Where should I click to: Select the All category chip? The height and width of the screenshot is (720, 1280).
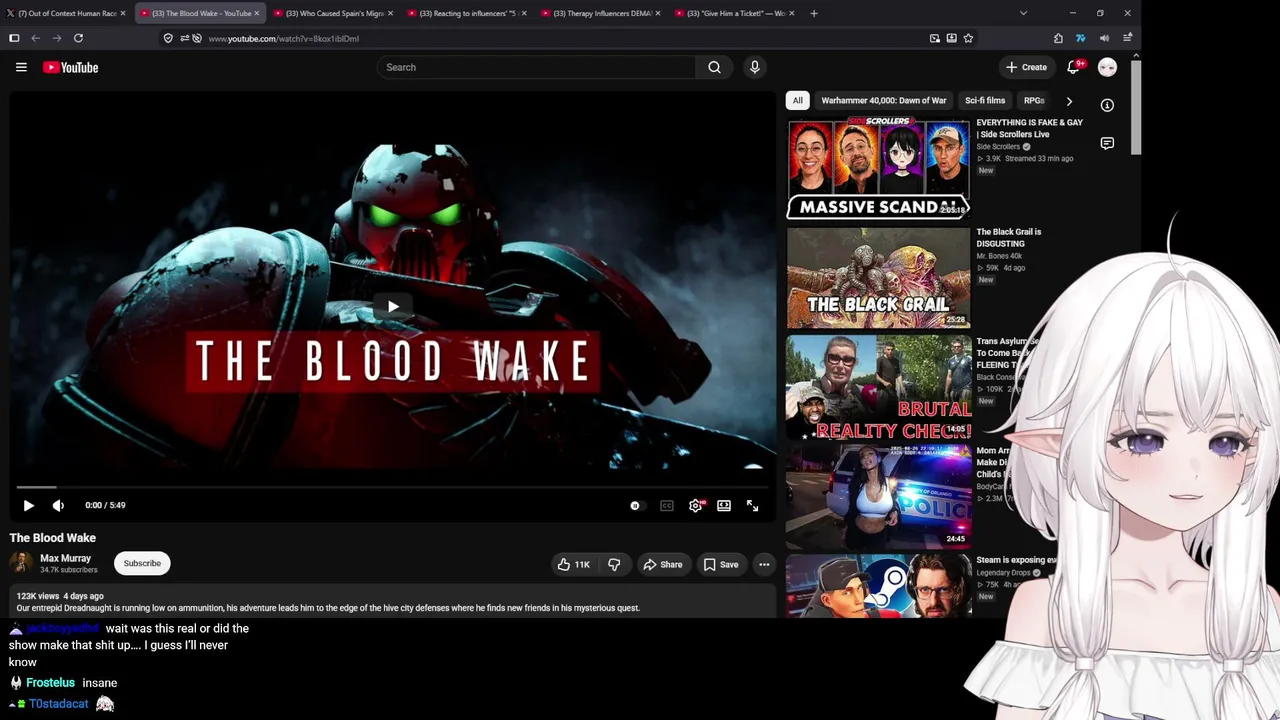[x=797, y=100]
